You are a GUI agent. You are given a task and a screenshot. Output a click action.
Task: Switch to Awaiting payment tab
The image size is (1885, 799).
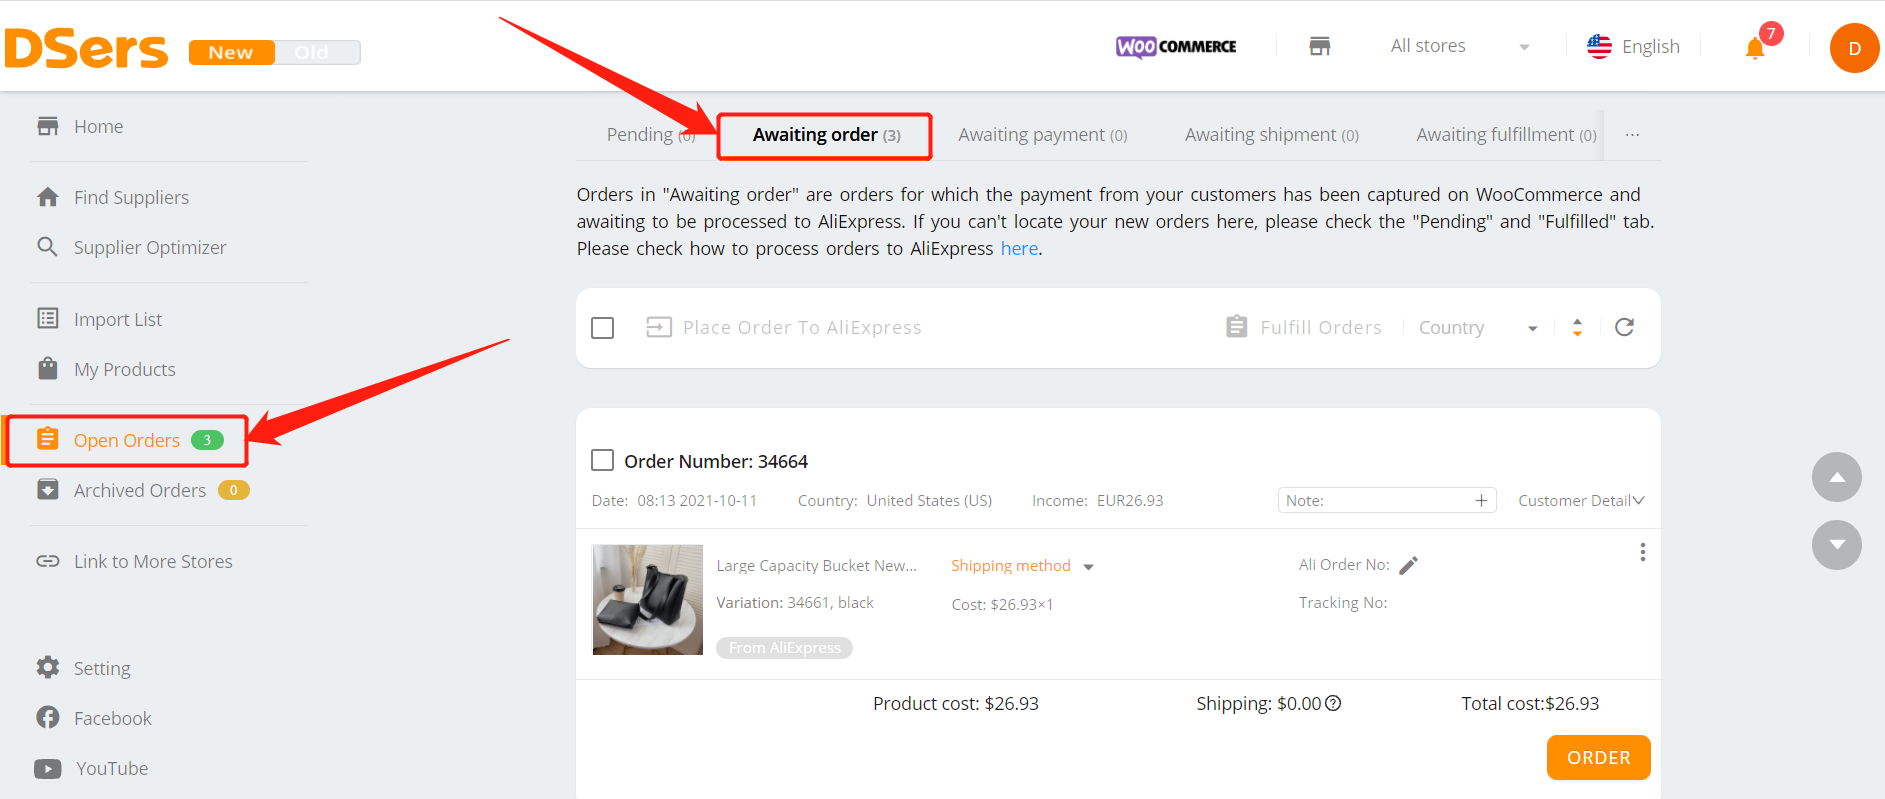pyautogui.click(x=1042, y=135)
